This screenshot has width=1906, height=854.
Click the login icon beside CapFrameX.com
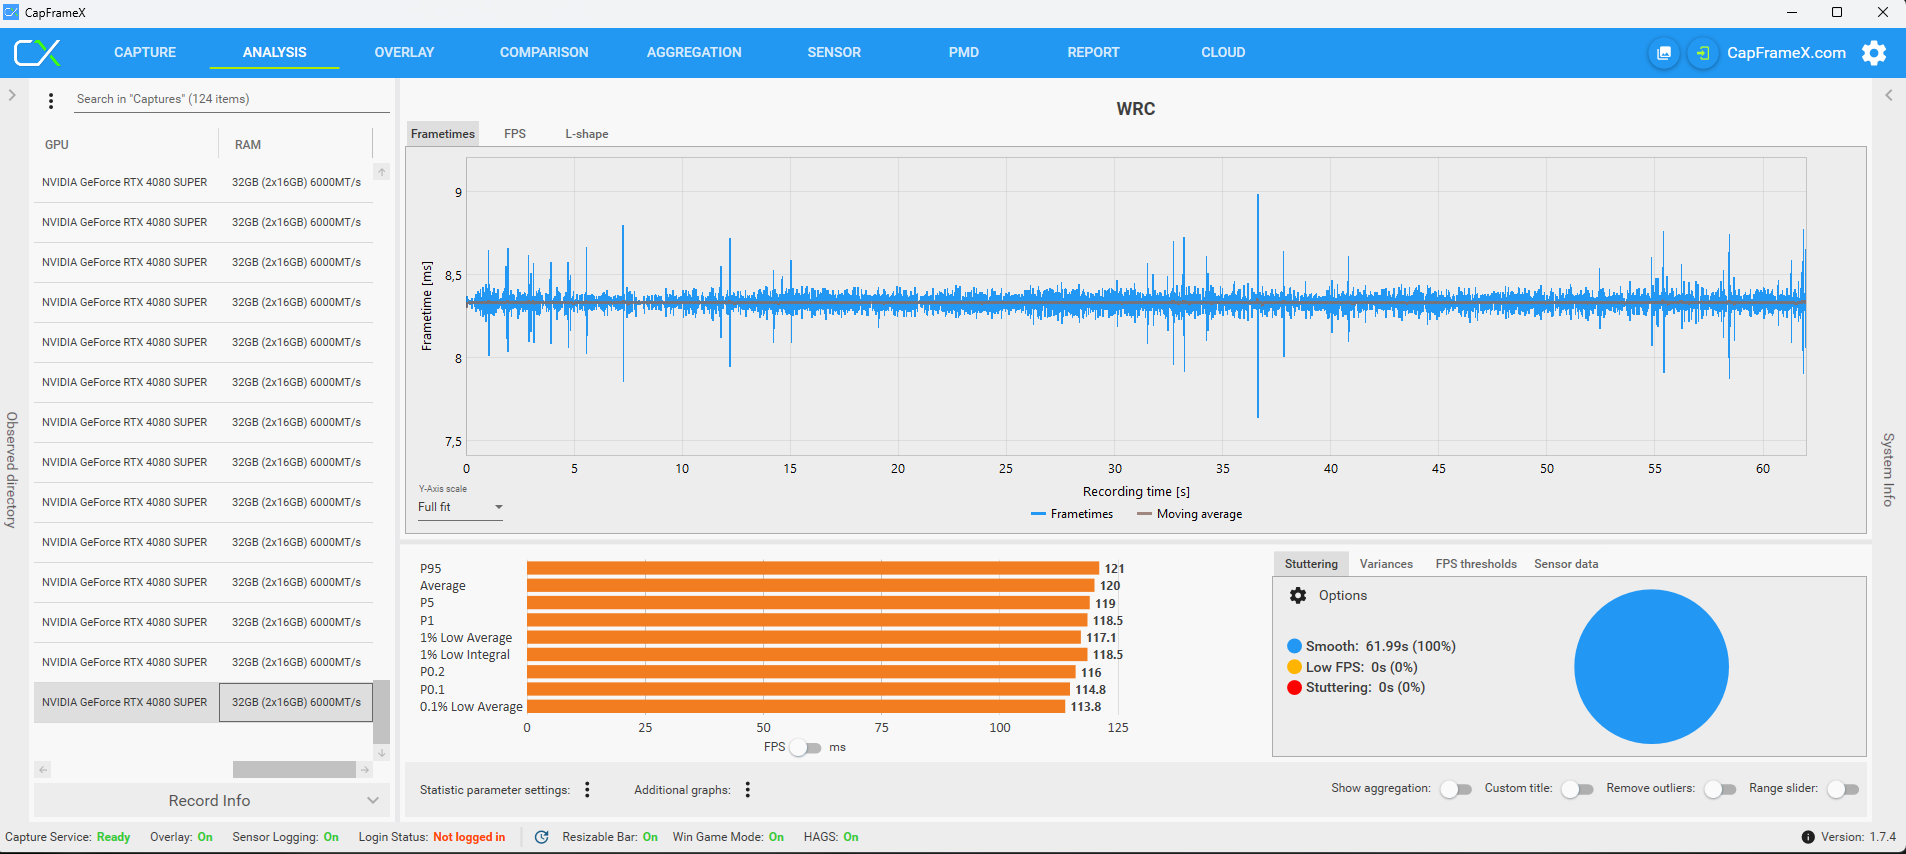(x=1702, y=53)
